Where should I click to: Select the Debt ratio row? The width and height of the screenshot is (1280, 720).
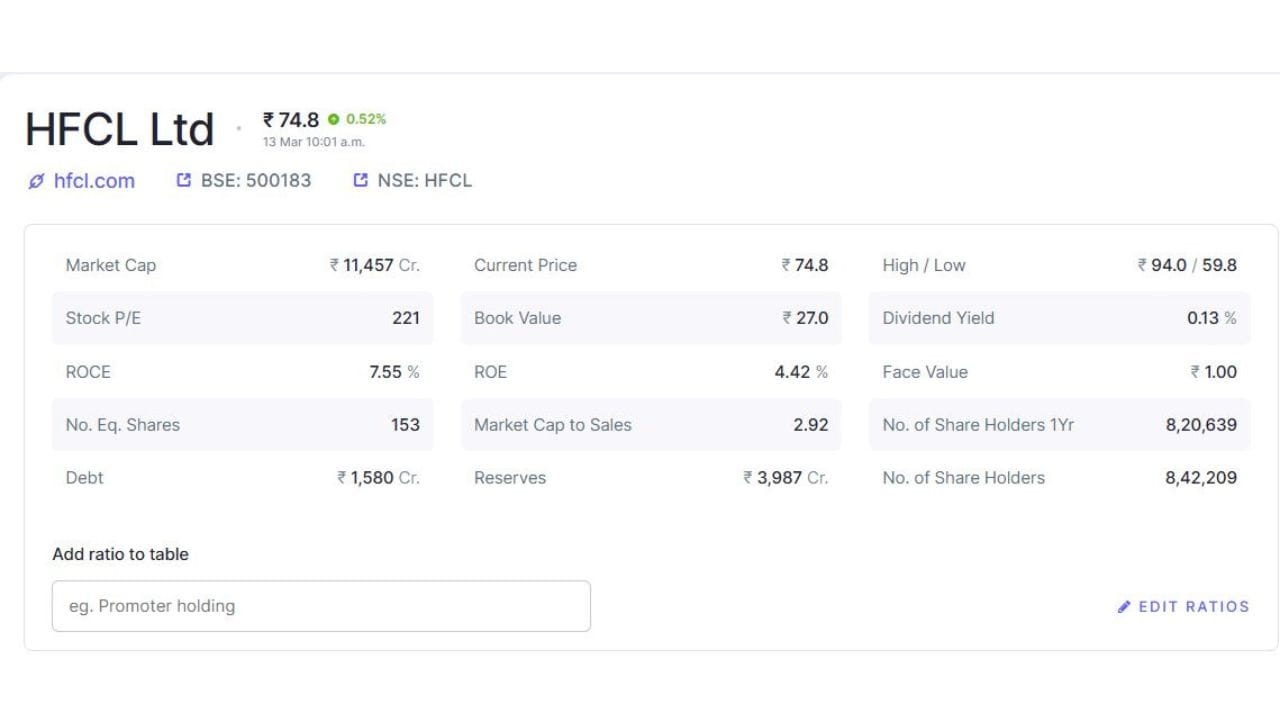tap(242, 478)
